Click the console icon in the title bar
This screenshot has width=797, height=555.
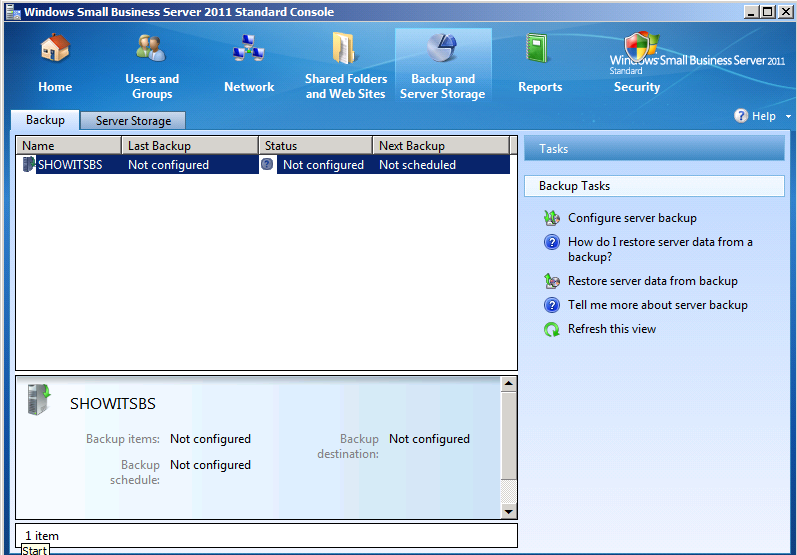pos(13,11)
